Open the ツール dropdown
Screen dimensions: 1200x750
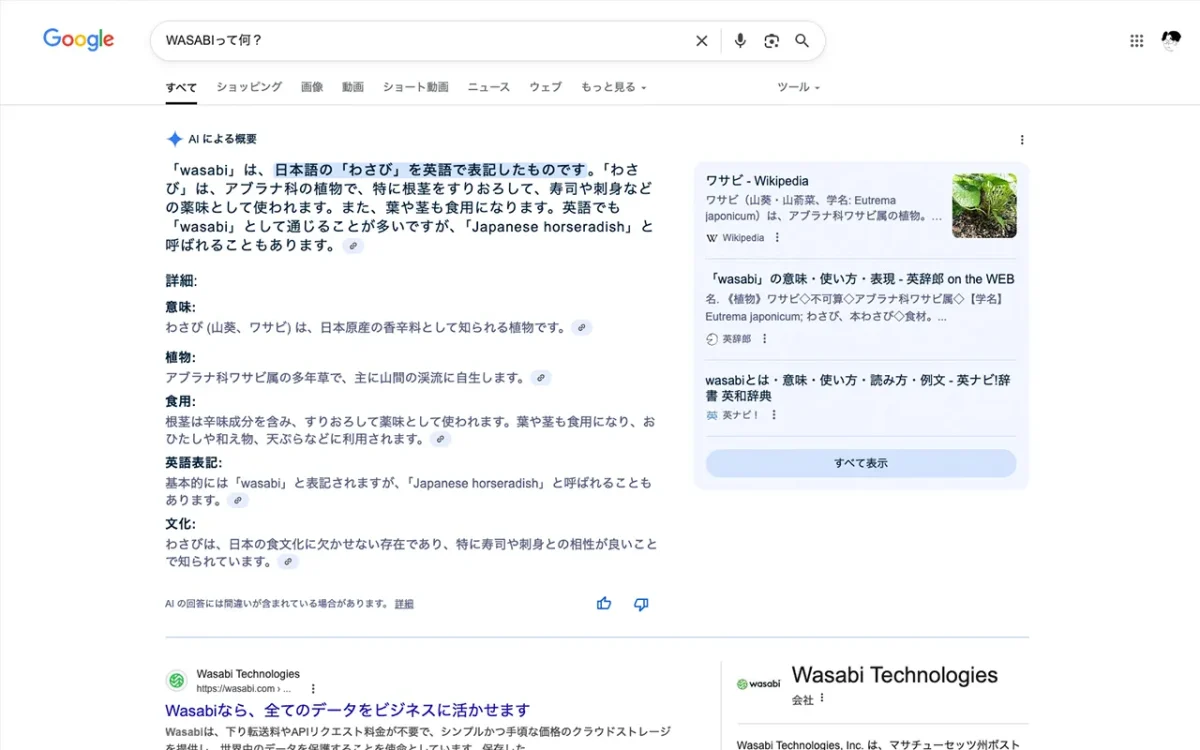(x=798, y=87)
